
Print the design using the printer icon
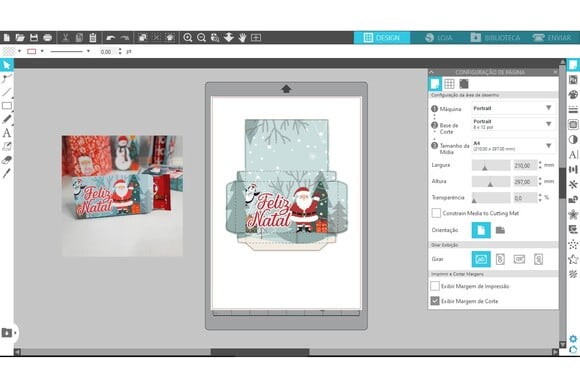(x=47, y=37)
